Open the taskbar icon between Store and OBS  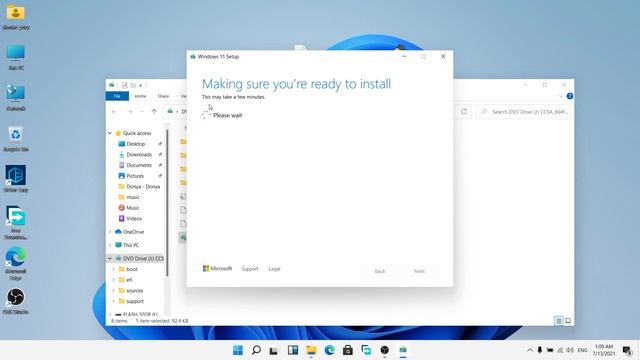point(366,350)
